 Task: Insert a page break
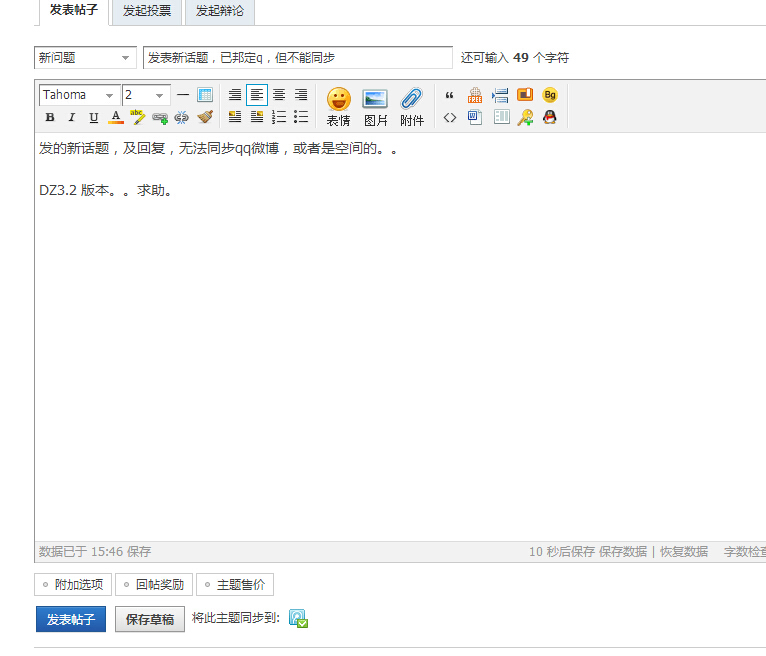tap(500, 95)
